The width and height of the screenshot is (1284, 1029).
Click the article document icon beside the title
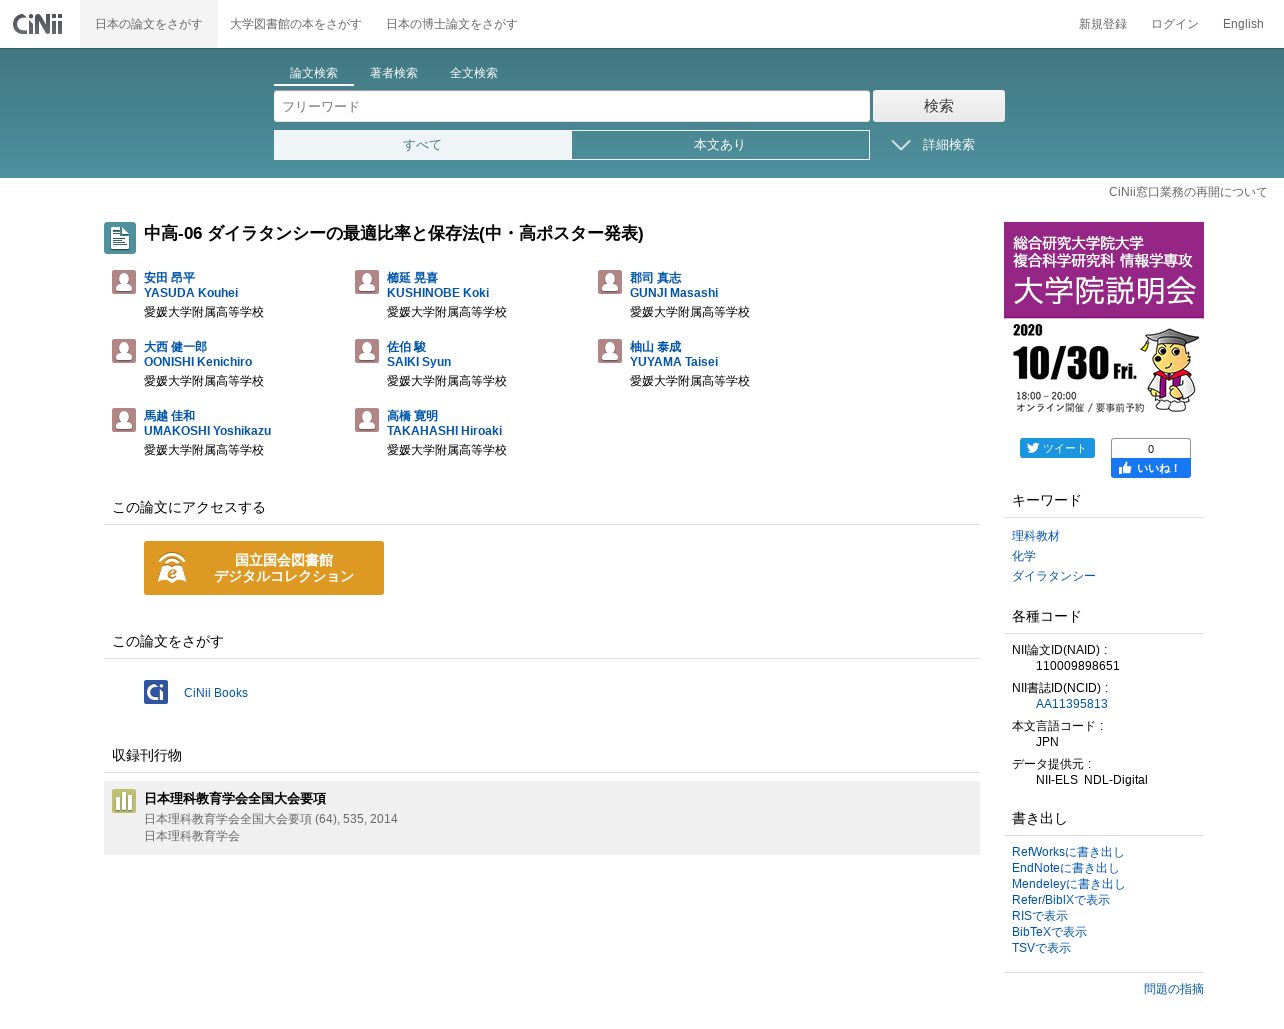click(120, 238)
